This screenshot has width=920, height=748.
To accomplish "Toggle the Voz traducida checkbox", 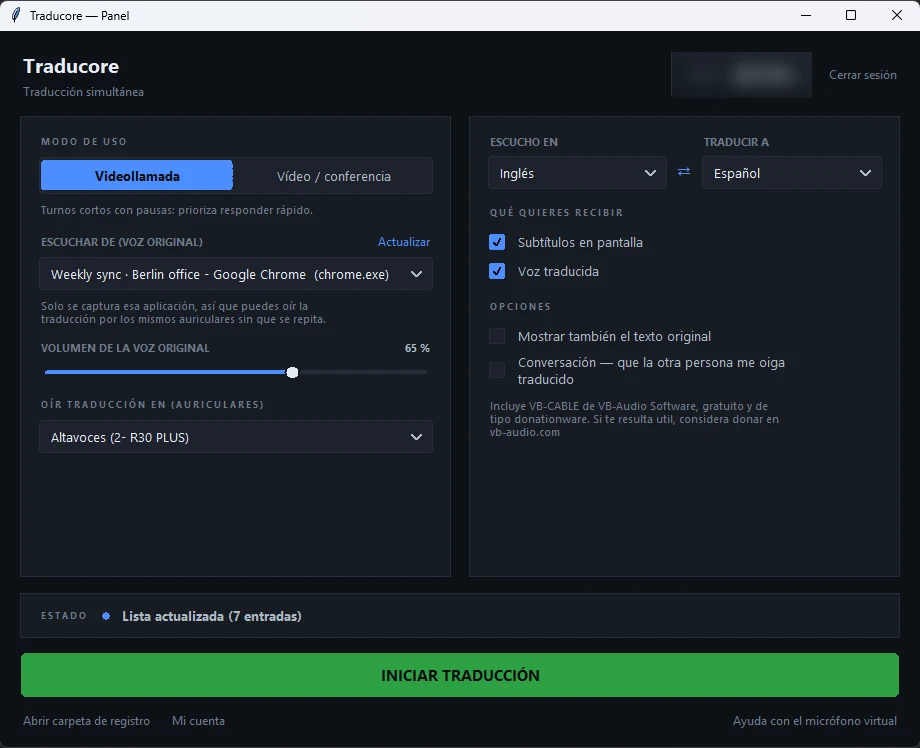I will 497,271.
